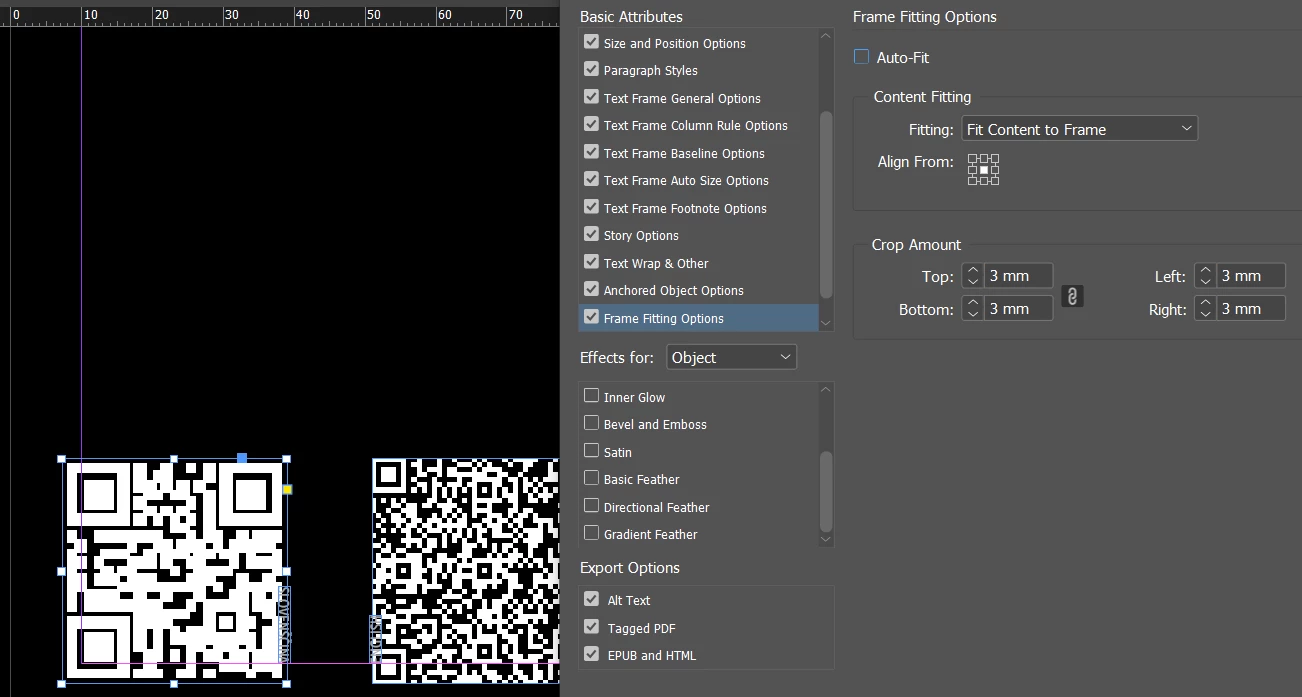Uncheck Frame Fitting Options checkbox
The height and width of the screenshot is (697, 1302).
pos(592,317)
